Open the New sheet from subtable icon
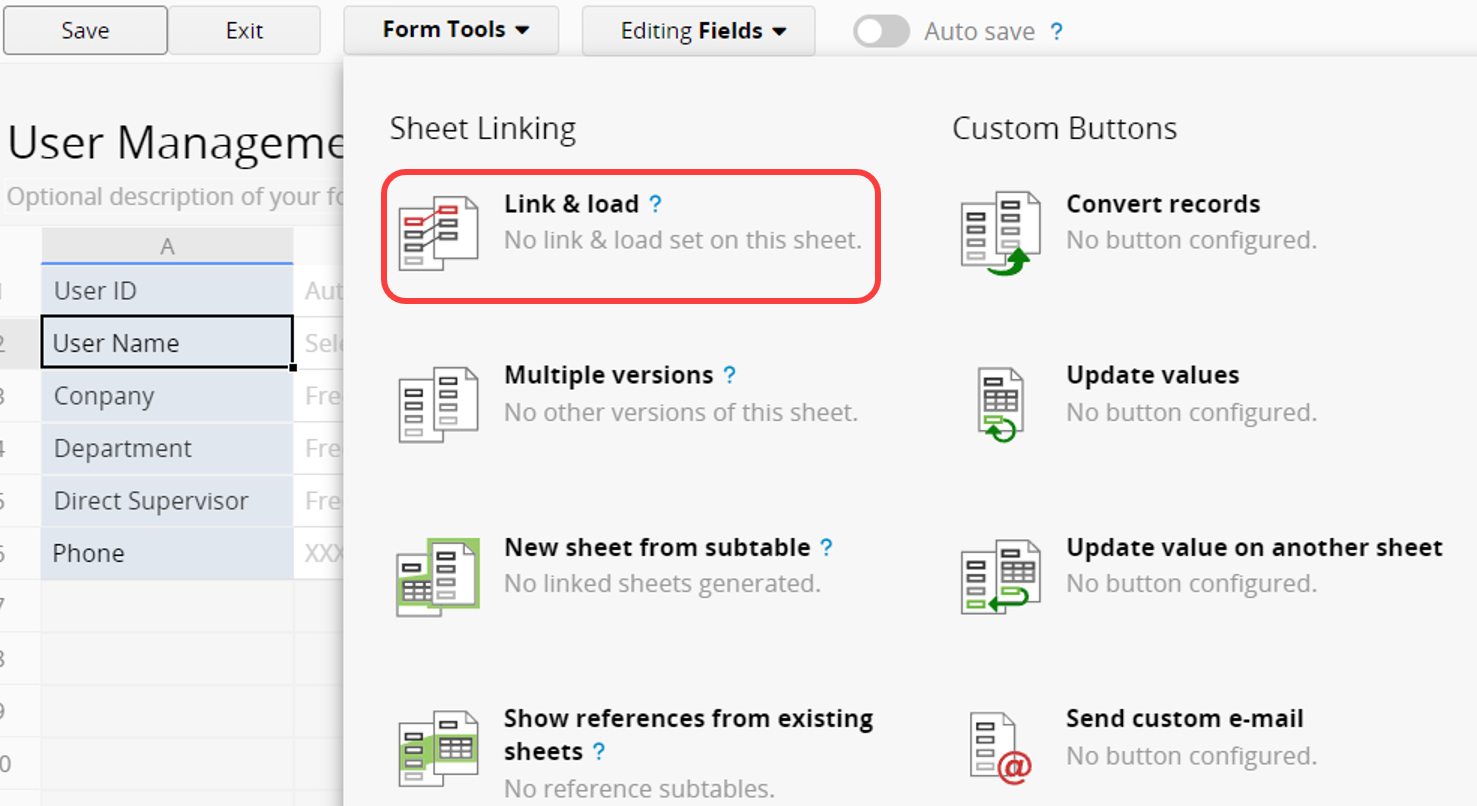Viewport: 1477px width, 806px height. coord(438,577)
